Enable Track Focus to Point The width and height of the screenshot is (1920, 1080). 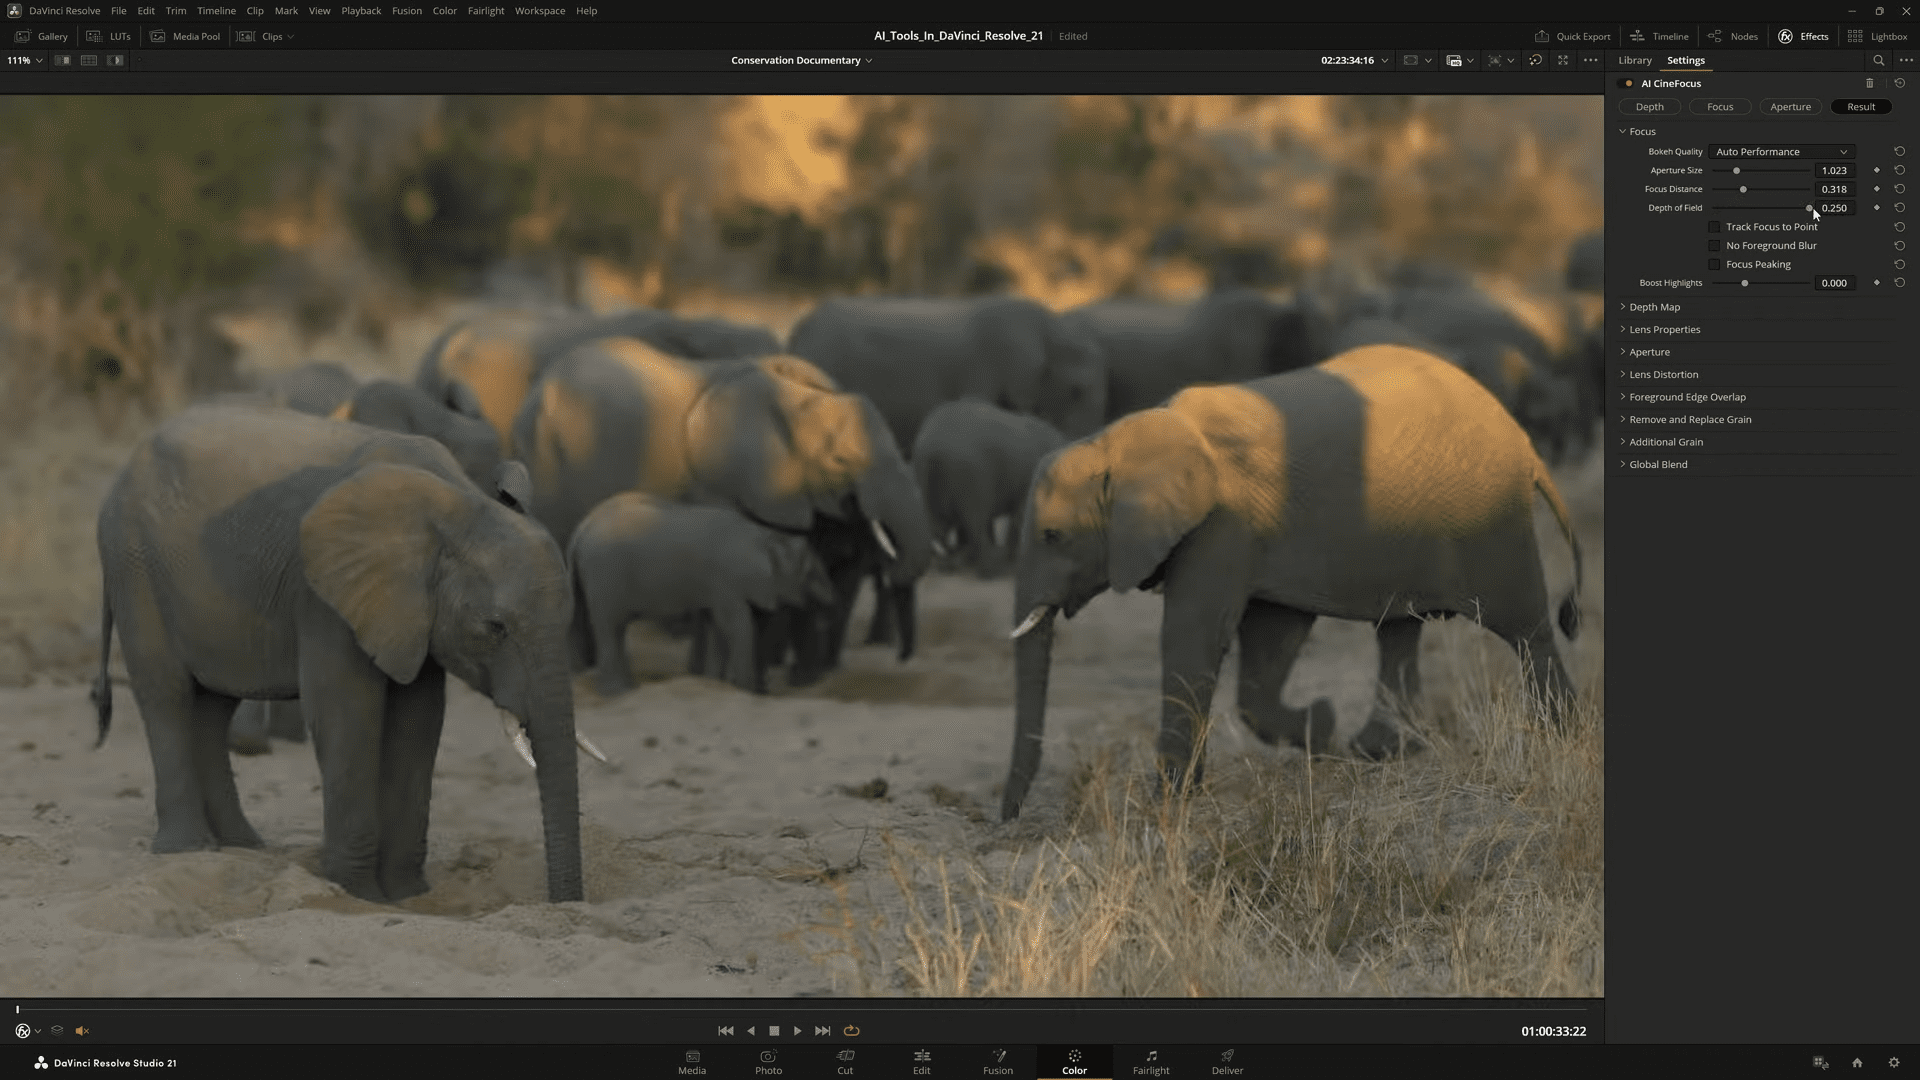1714,226
